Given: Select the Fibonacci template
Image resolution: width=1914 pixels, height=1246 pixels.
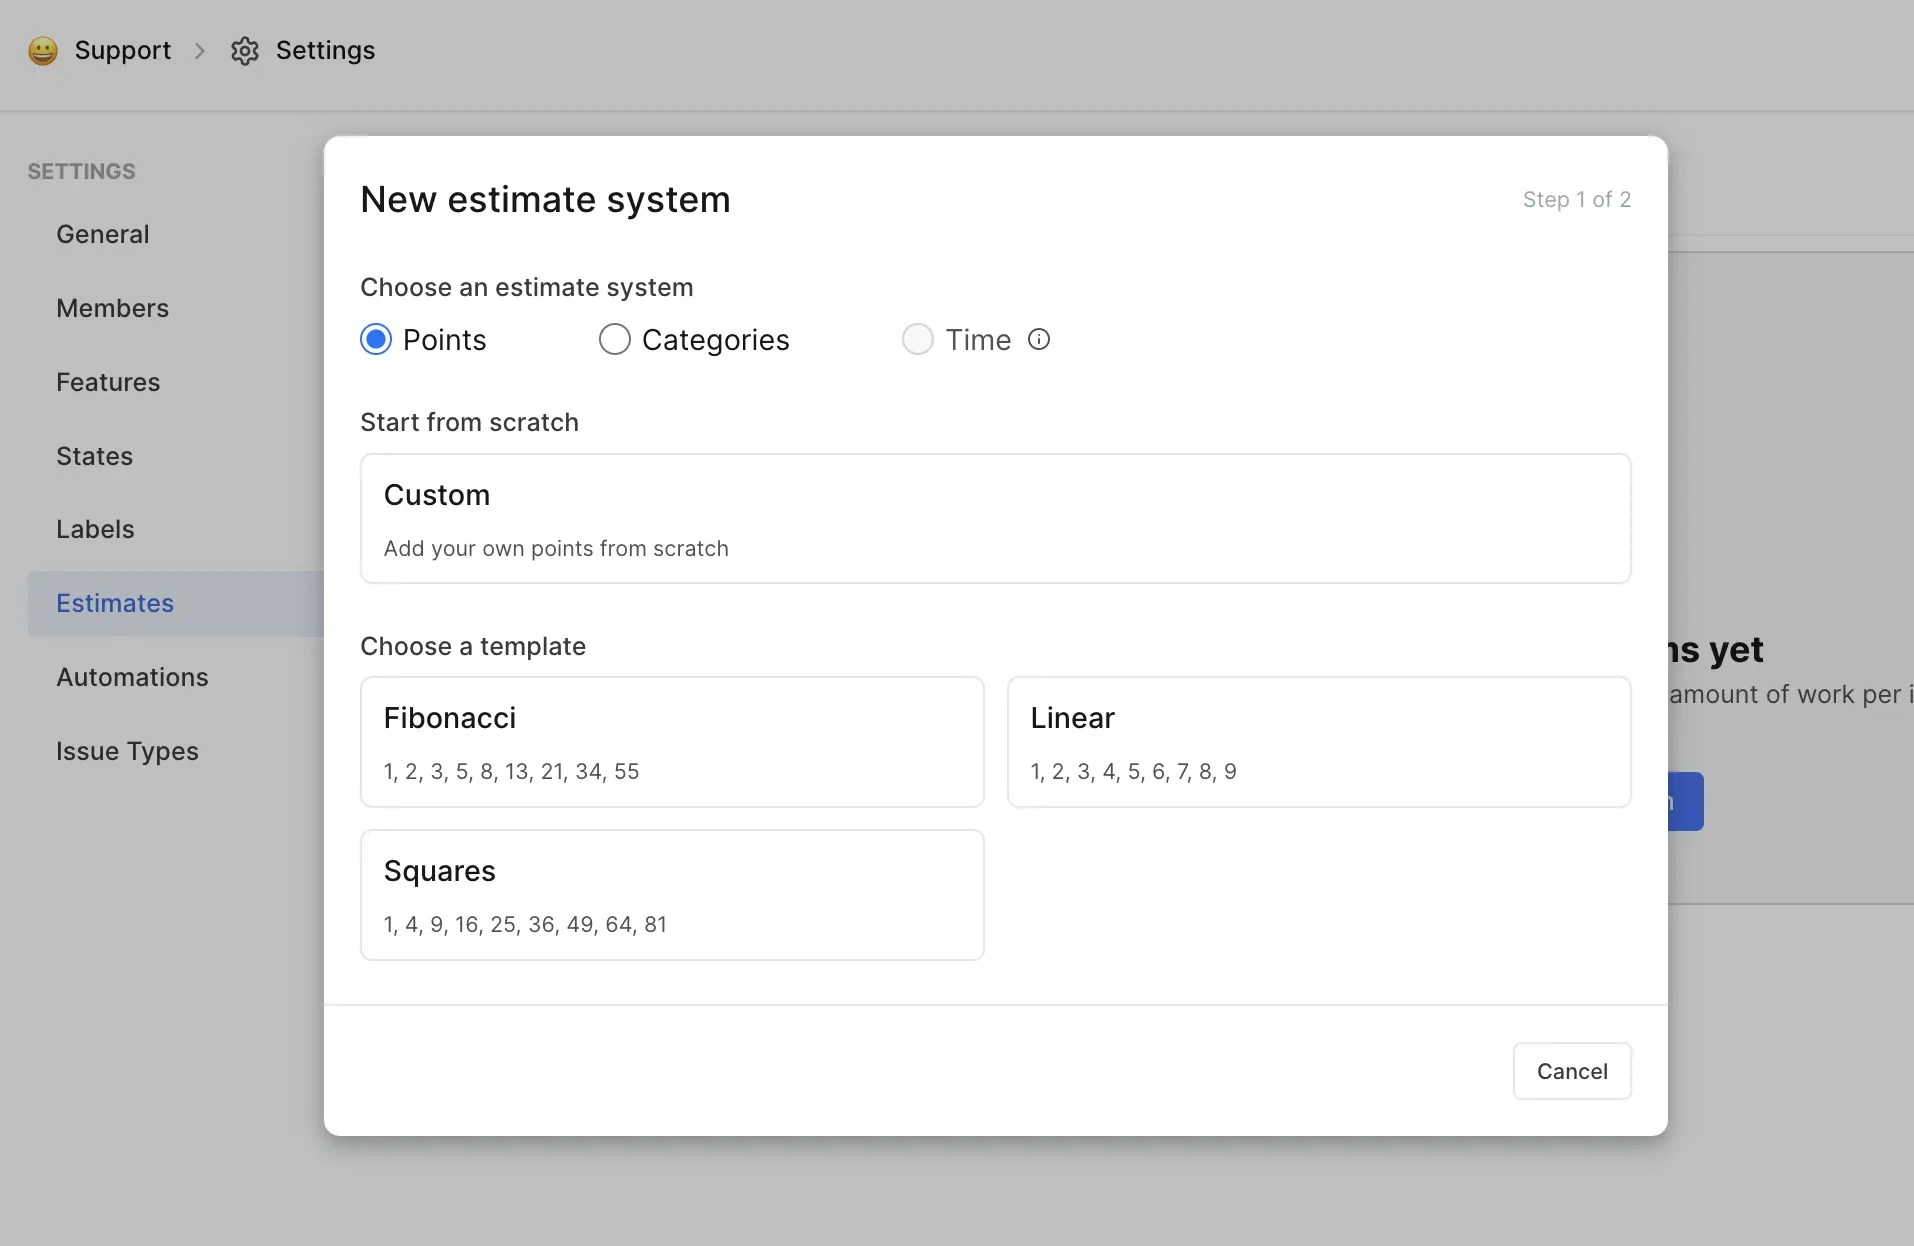Looking at the screenshot, I should pyautogui.click(x=672, y=742).
